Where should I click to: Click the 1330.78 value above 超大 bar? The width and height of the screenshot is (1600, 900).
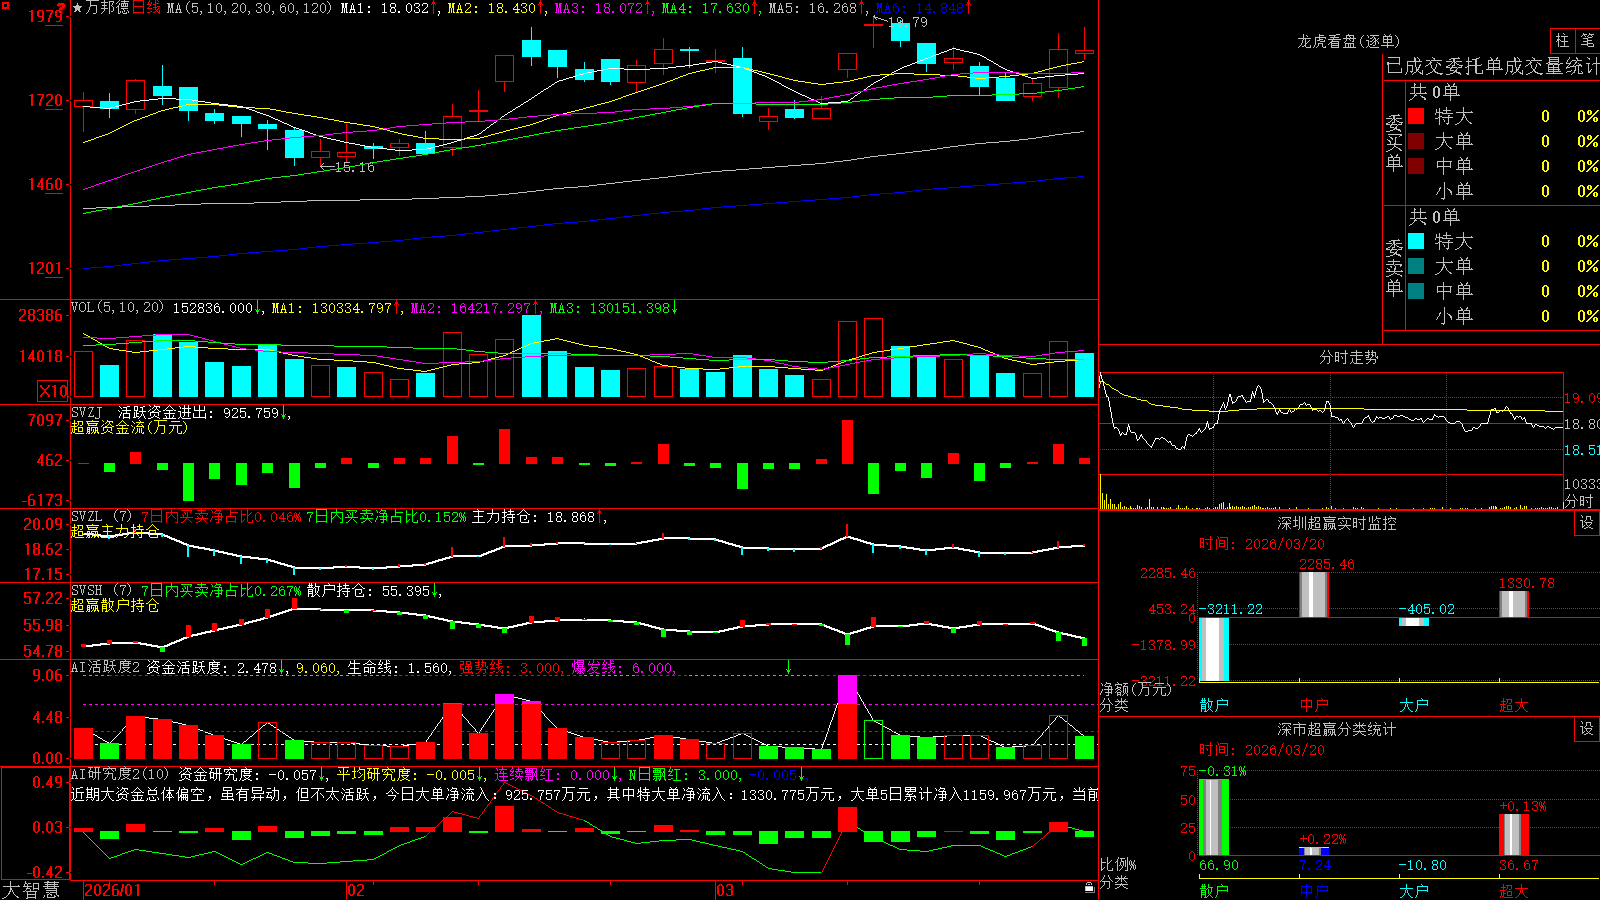click(1527, 583)
